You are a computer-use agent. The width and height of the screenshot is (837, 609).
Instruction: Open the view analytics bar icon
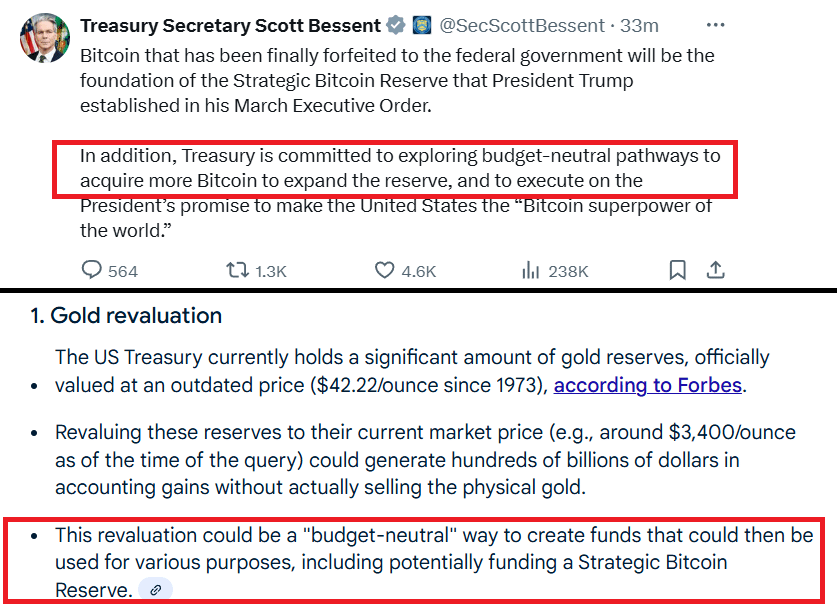[531, 270]
